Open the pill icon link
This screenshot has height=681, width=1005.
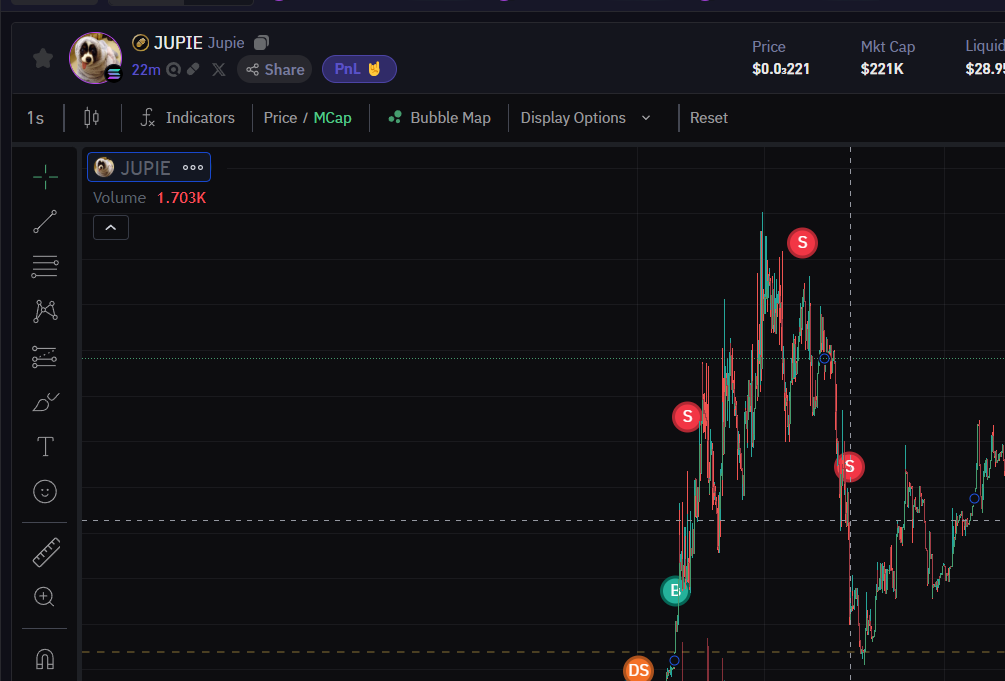(193, 69)
